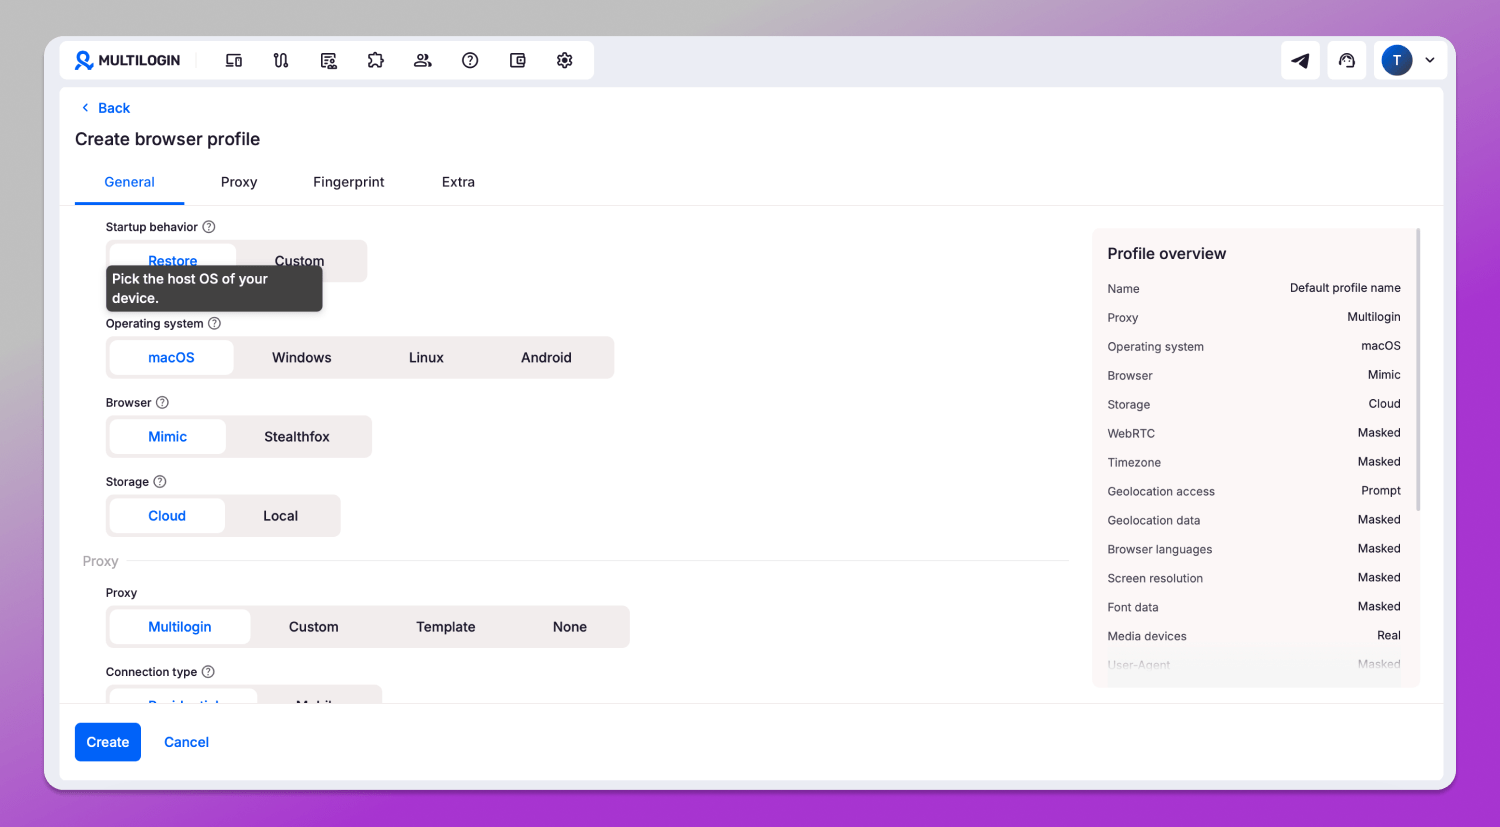Click the 'Connection type' label
Viewport: 1500px width, 827px height.
coord(152,672)
